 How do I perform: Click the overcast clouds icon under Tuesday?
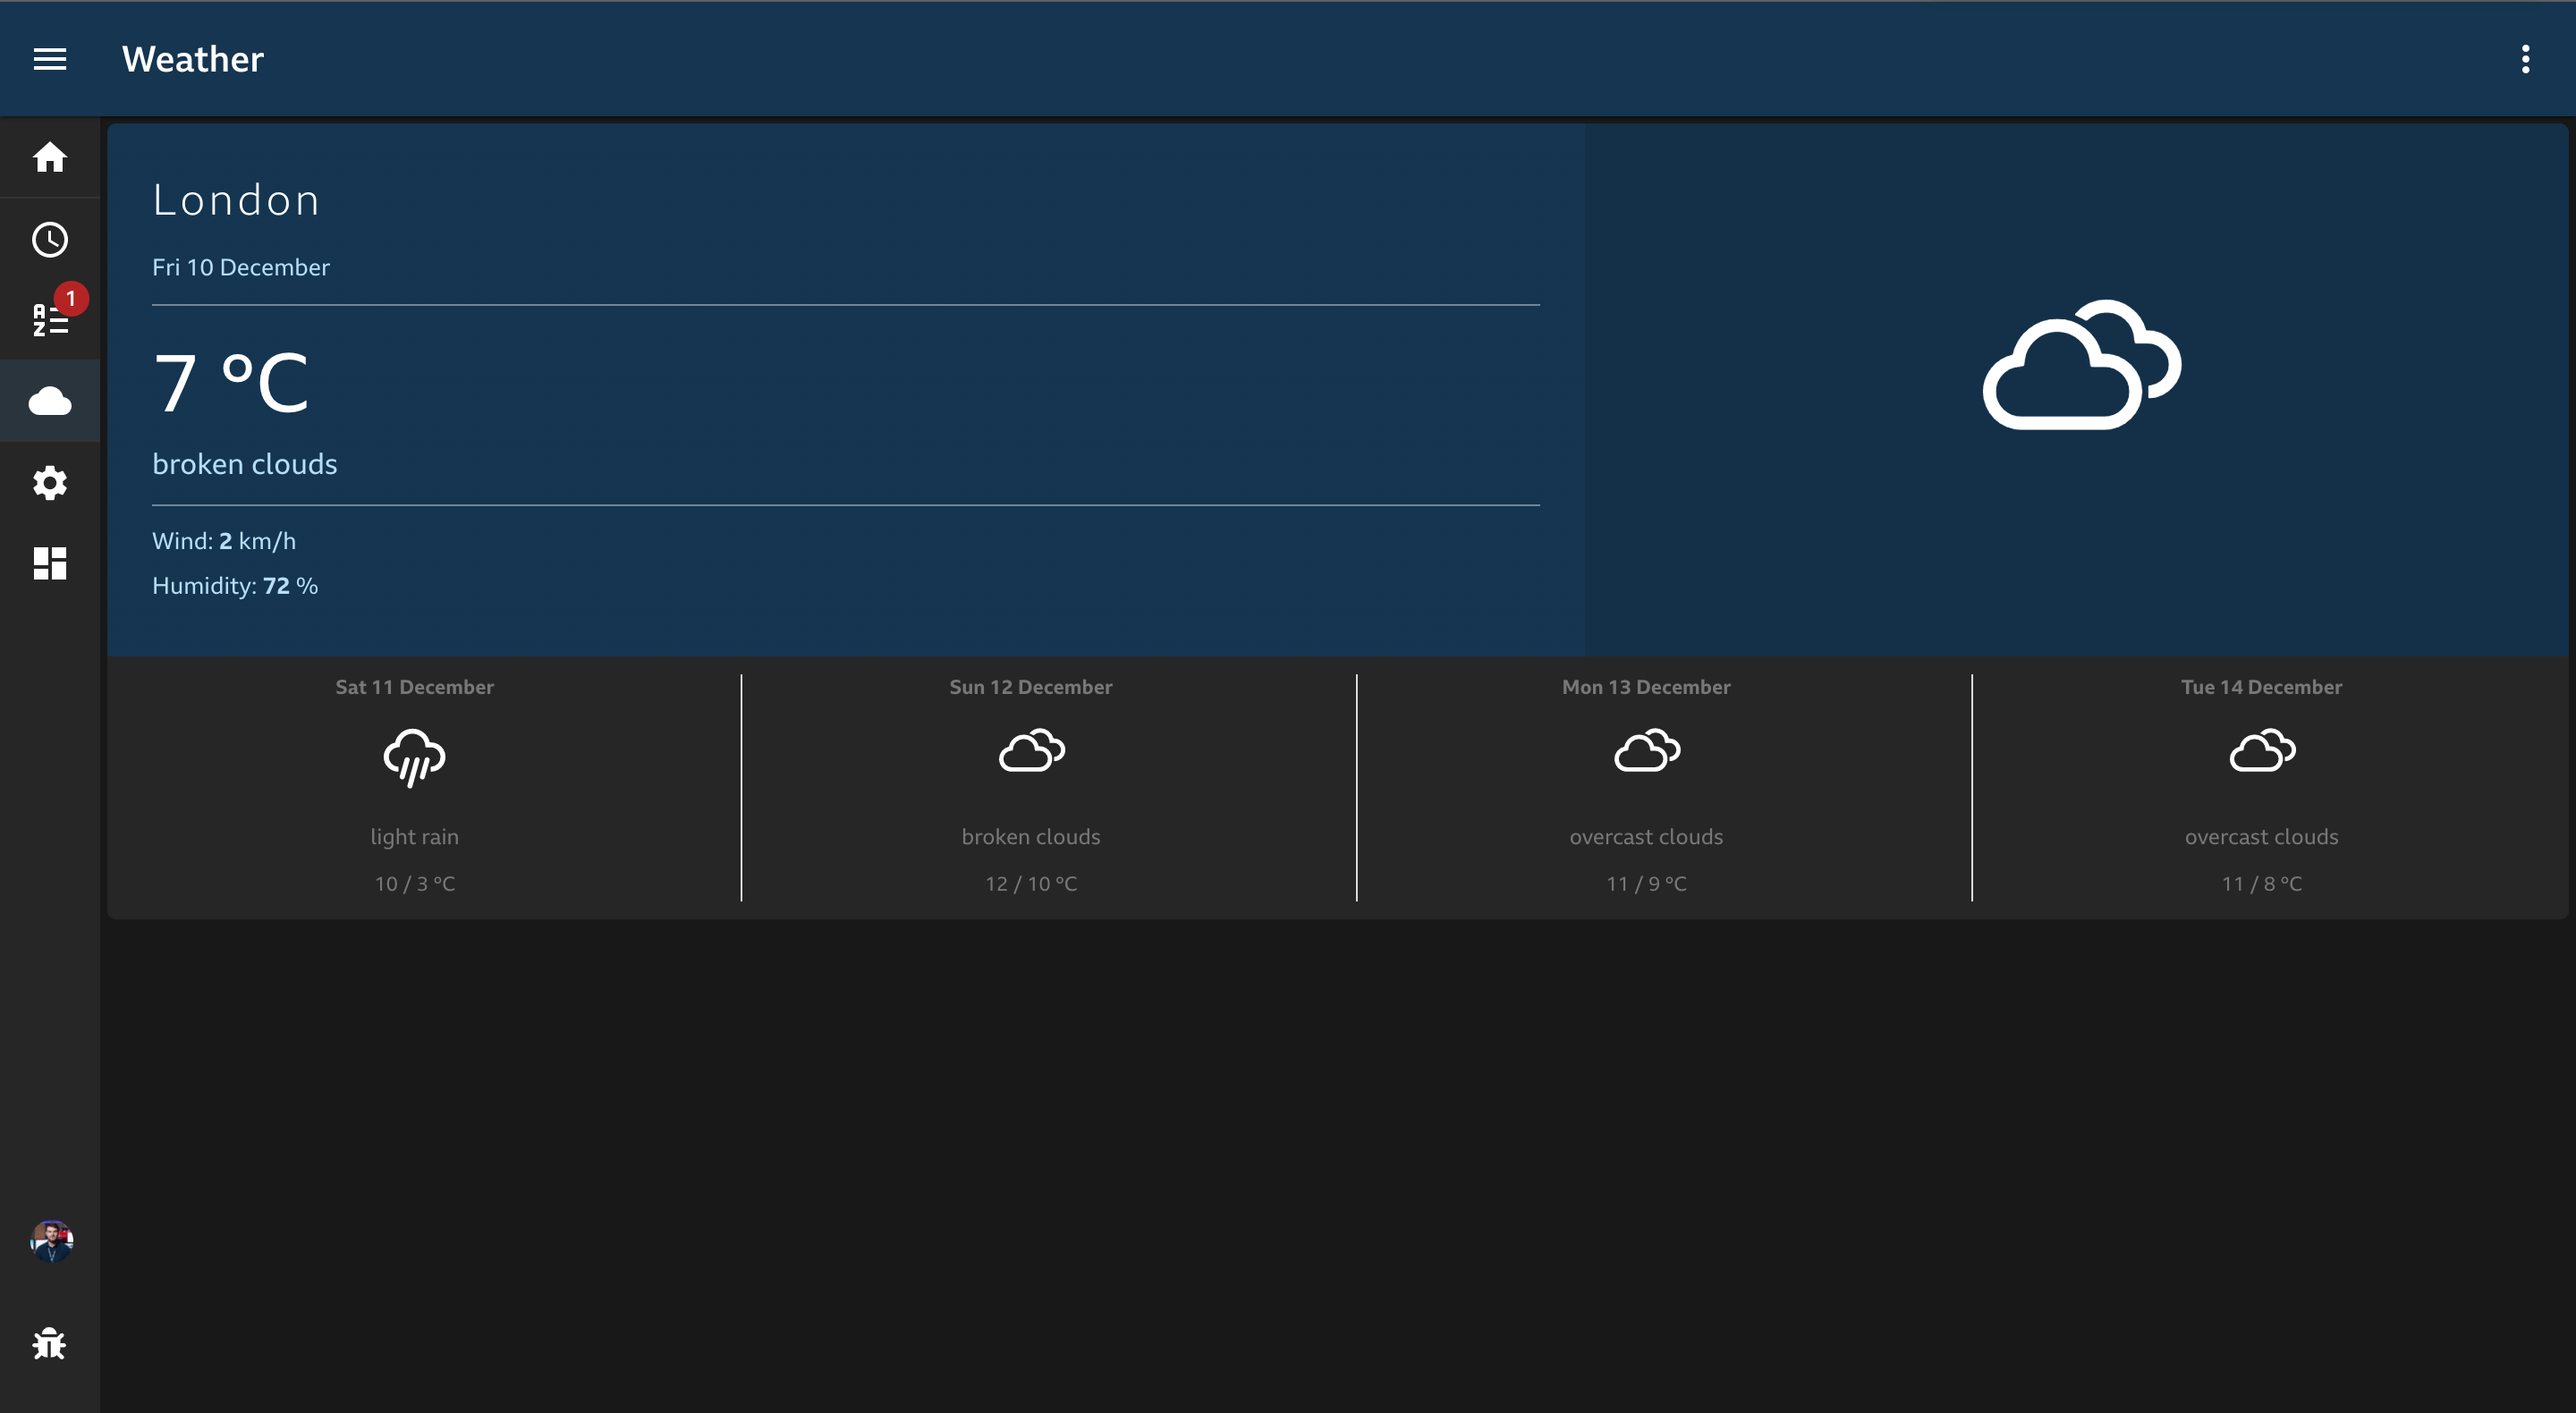(x=2262, y=751)
